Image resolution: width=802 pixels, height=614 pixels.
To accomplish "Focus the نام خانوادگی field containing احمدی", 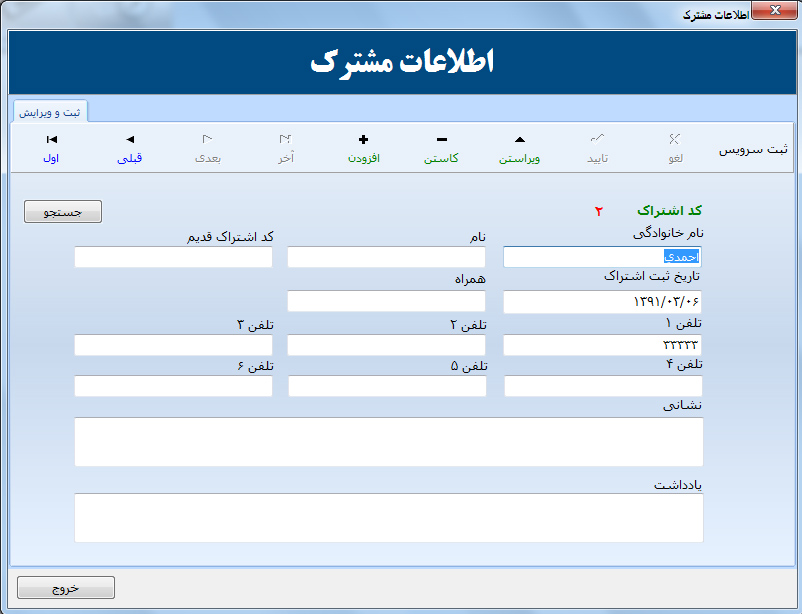I will (x=602, y=257).
